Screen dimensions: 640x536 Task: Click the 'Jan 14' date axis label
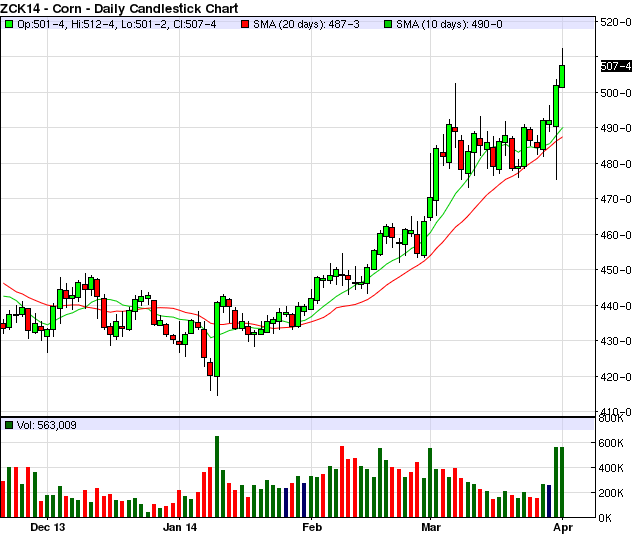click(x=180, y=527)
